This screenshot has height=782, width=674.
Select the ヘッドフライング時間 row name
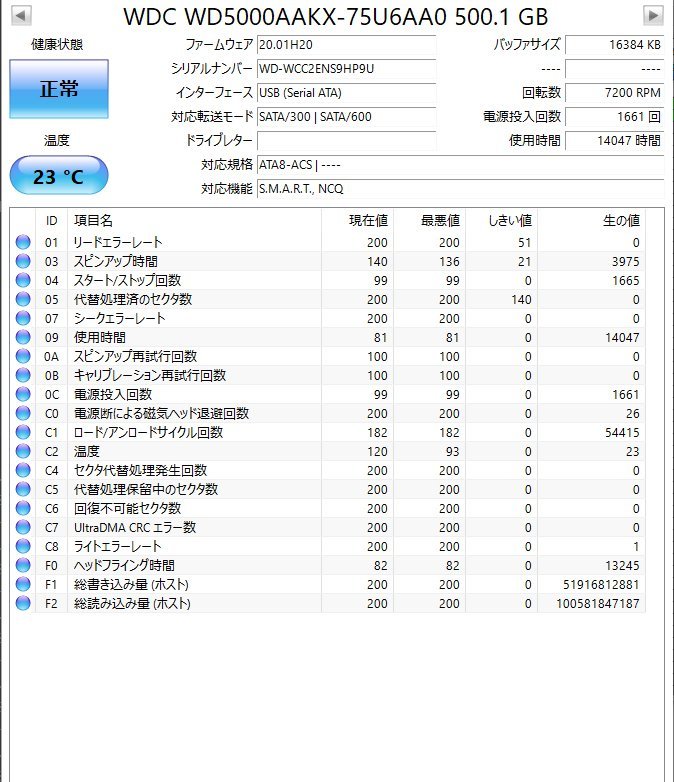click(124, 565)
